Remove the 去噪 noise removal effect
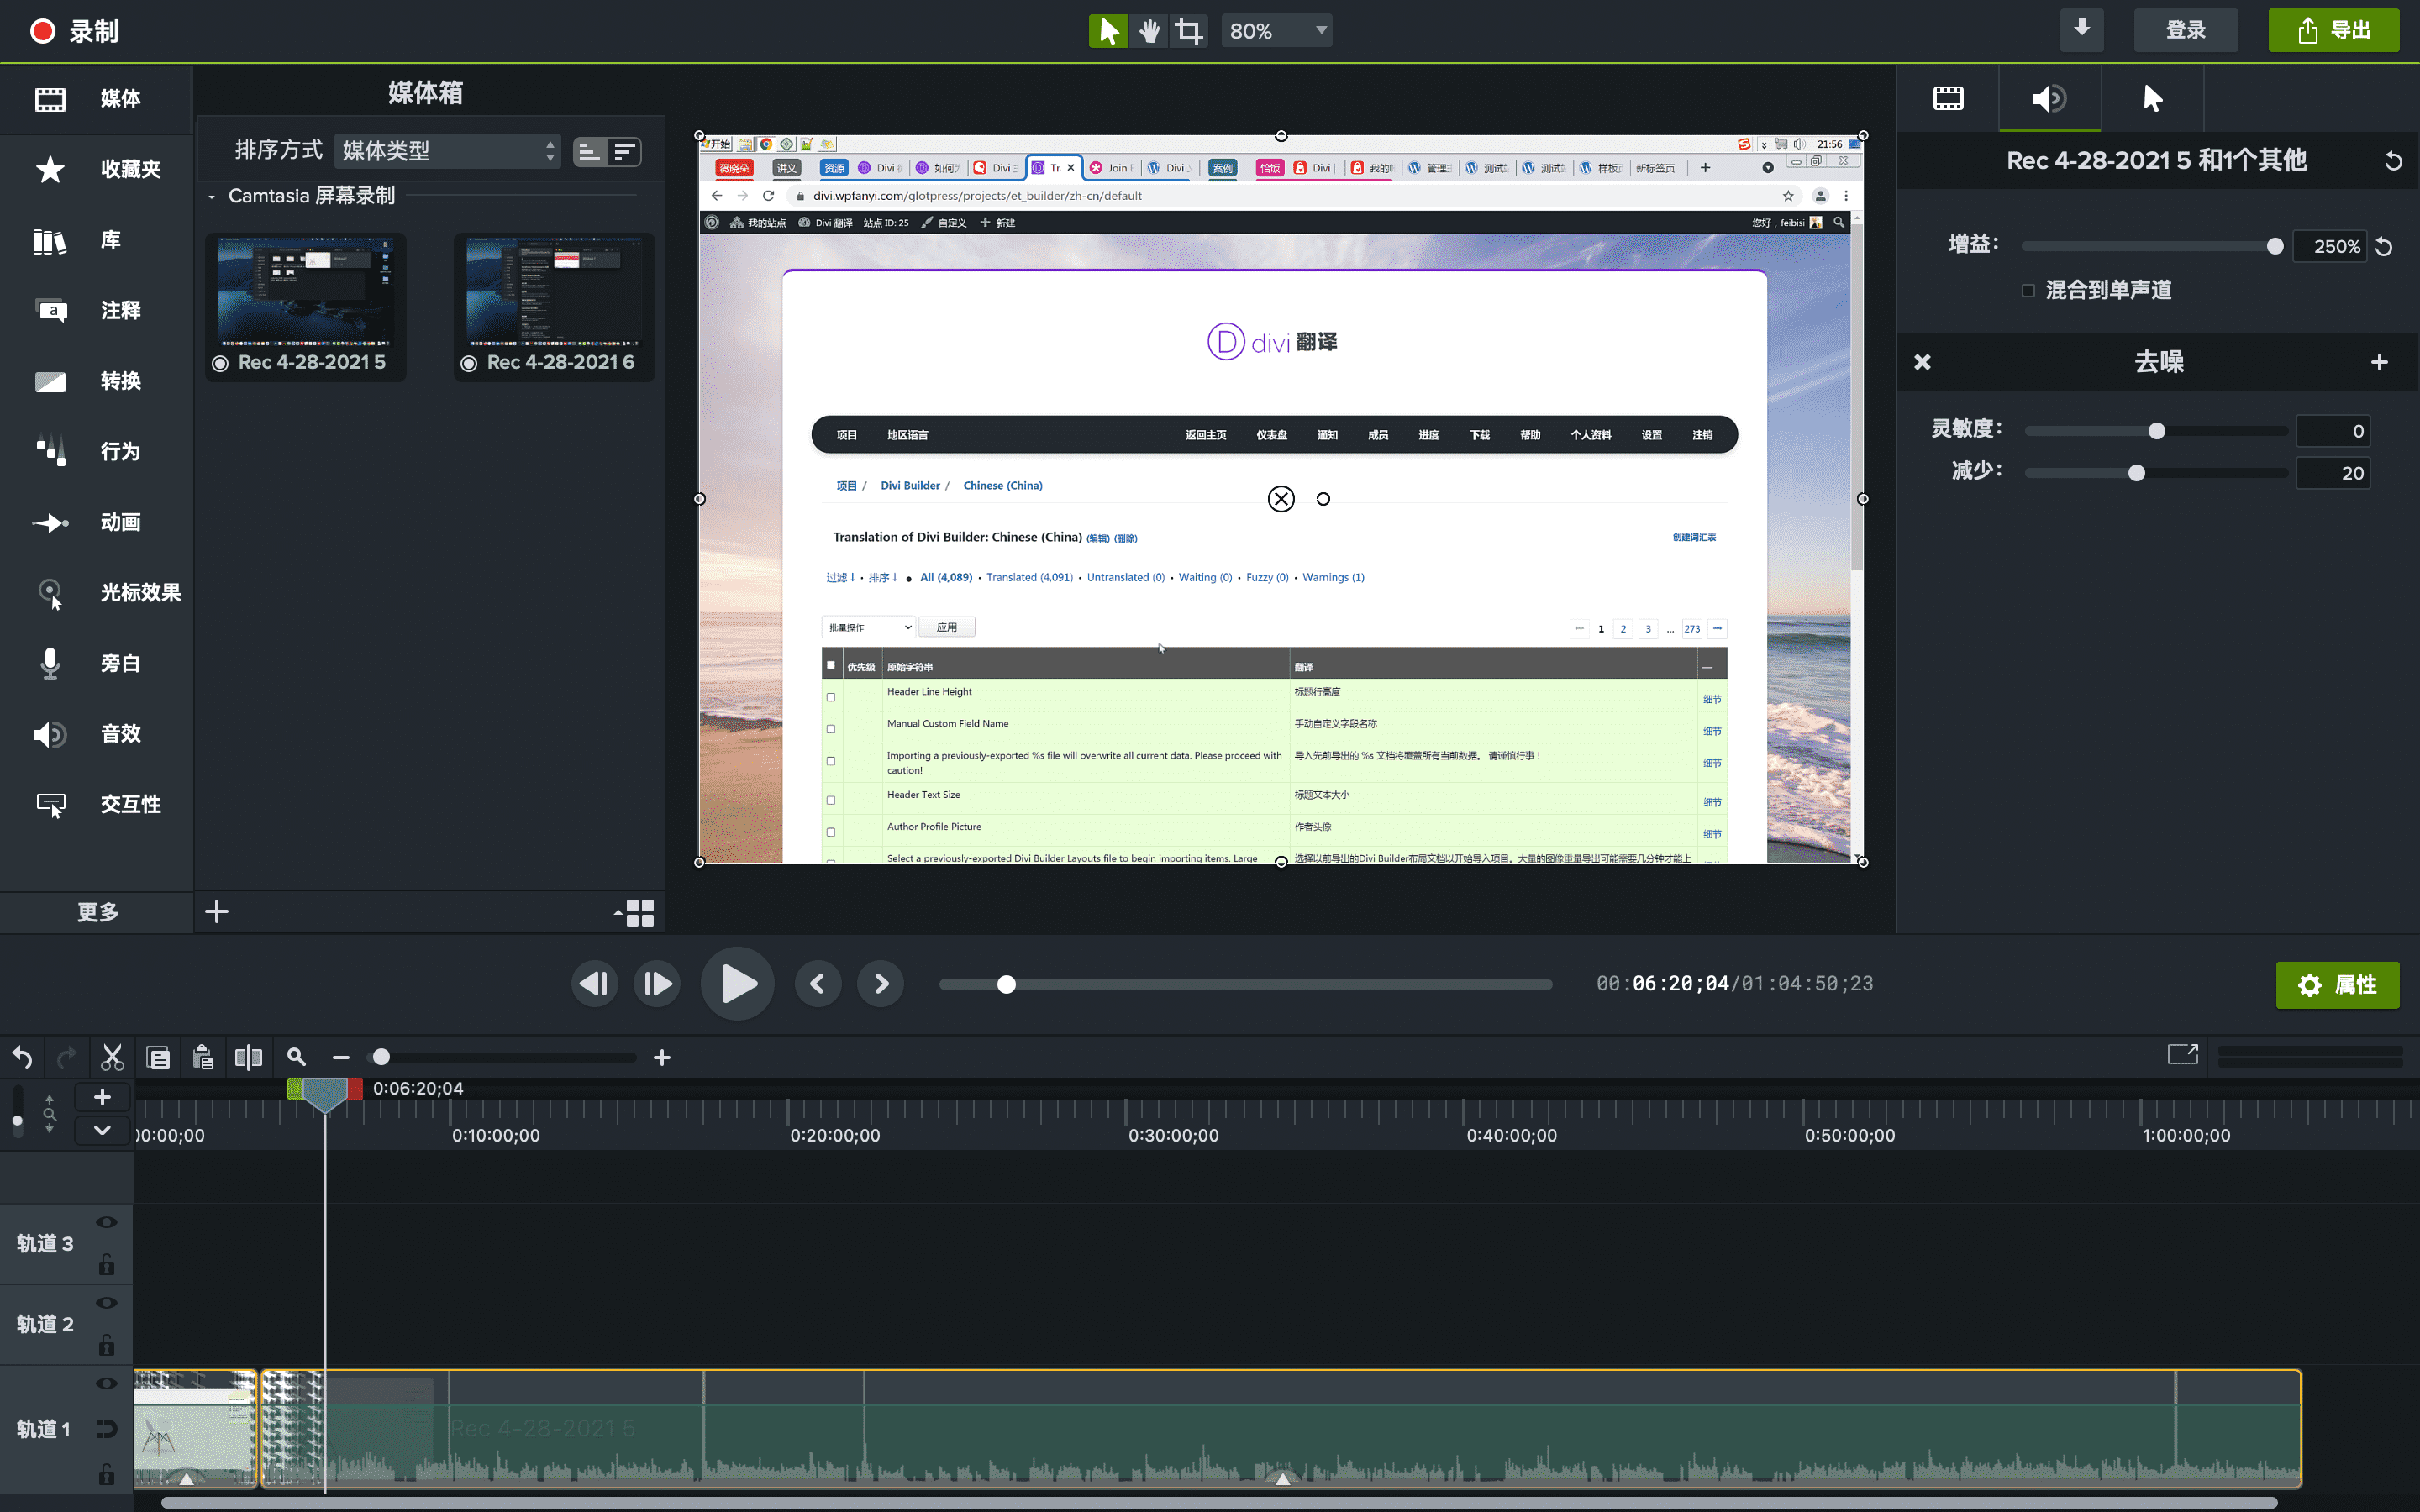 1922,362
